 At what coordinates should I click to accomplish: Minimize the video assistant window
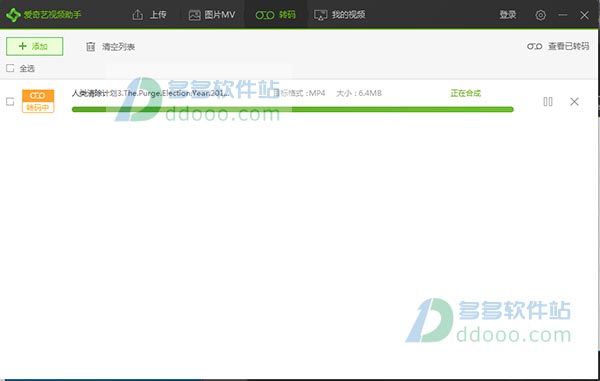click(x=562, y=15)
